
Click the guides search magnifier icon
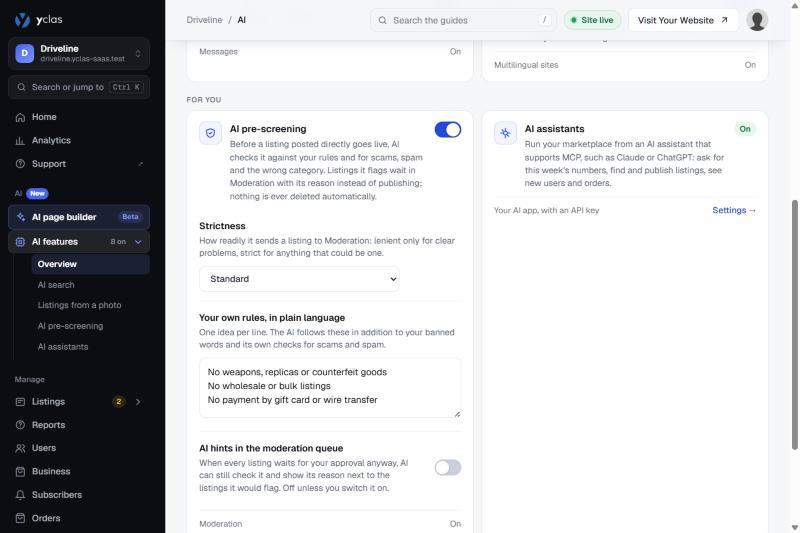tap(382, 20)
